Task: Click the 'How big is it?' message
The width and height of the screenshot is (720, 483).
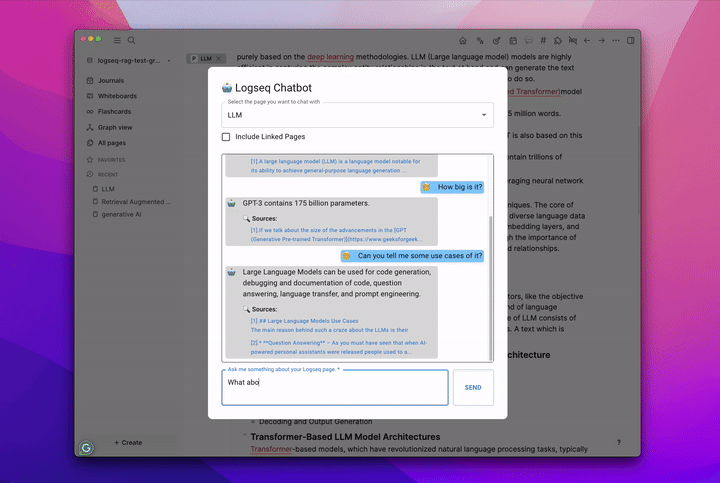Action: pos(452,187)
